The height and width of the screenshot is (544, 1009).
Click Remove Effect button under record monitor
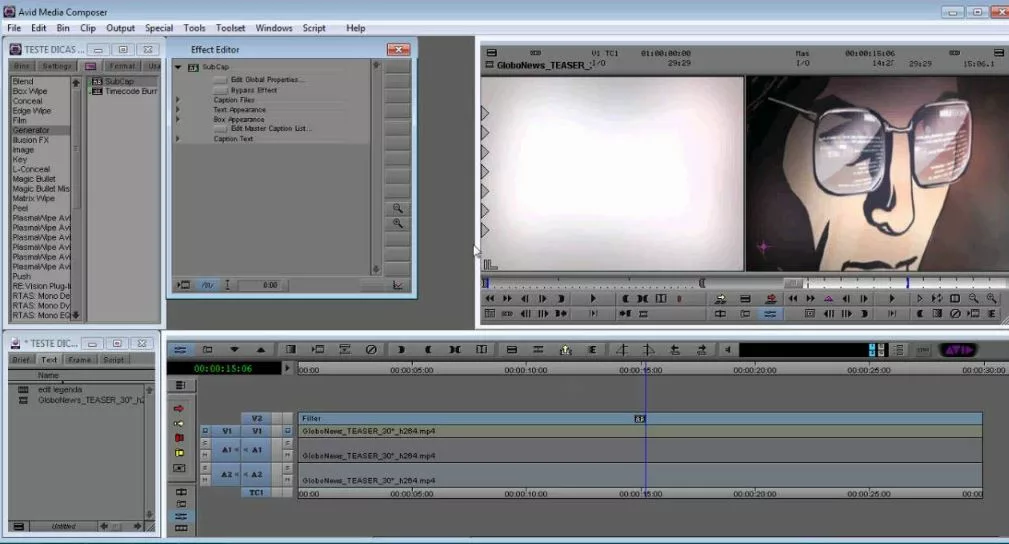pos(955,314)
